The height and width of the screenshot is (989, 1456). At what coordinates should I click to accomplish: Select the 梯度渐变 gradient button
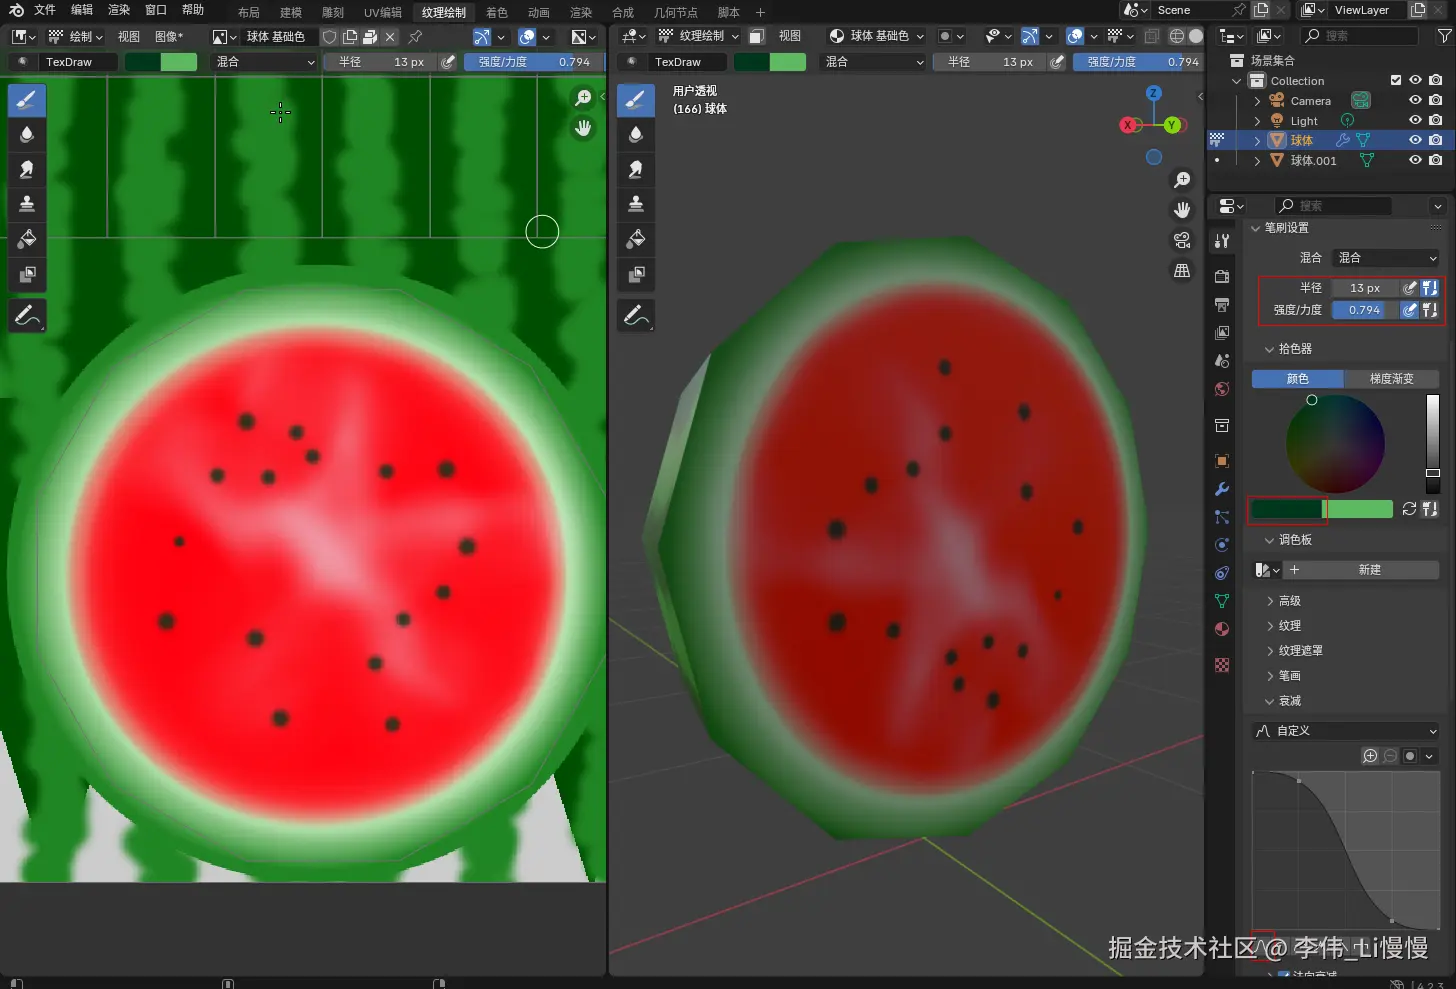pyautogui.click(x=1392, y=379)
